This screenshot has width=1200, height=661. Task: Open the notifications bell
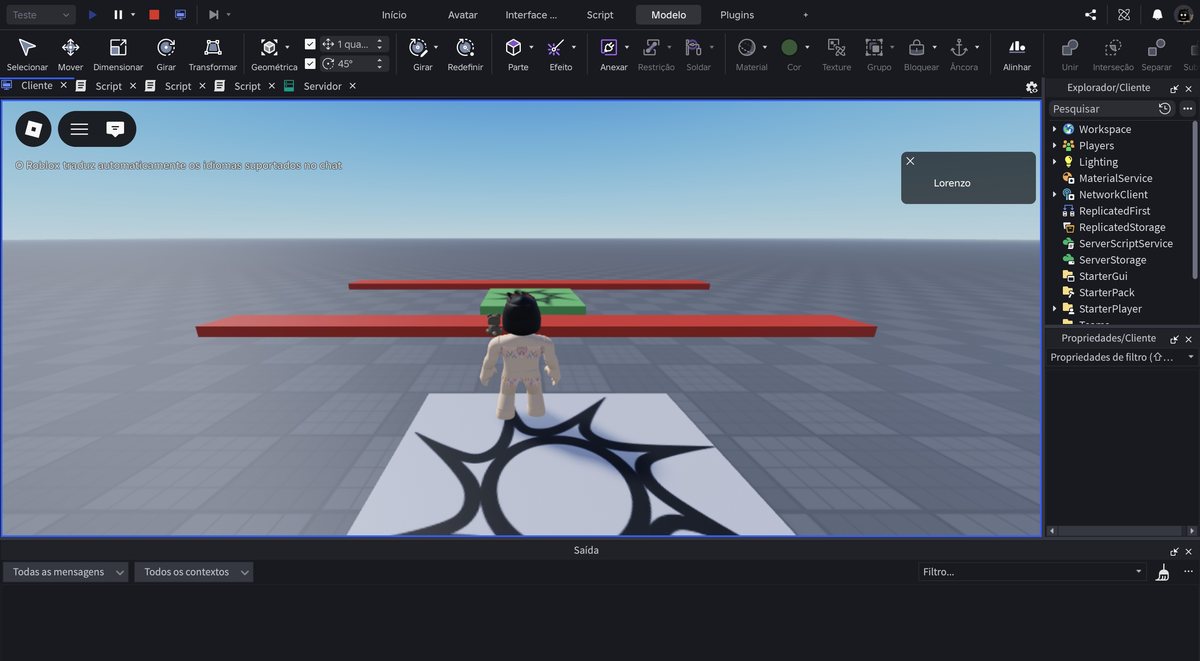click(x=1157, y=15)
